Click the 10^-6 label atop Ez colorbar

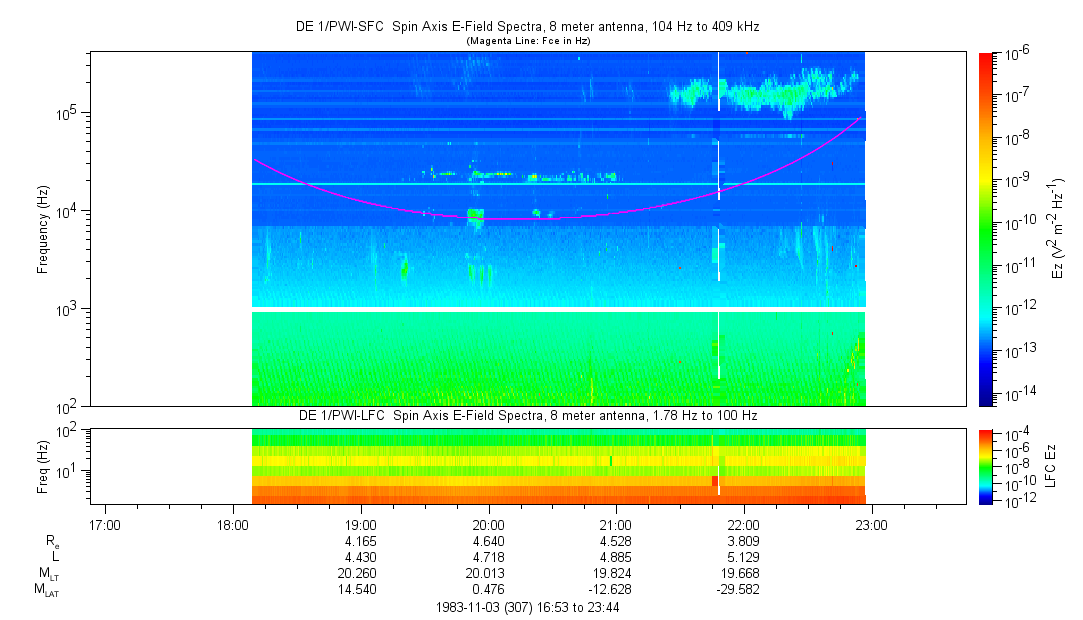point(1021,53)
